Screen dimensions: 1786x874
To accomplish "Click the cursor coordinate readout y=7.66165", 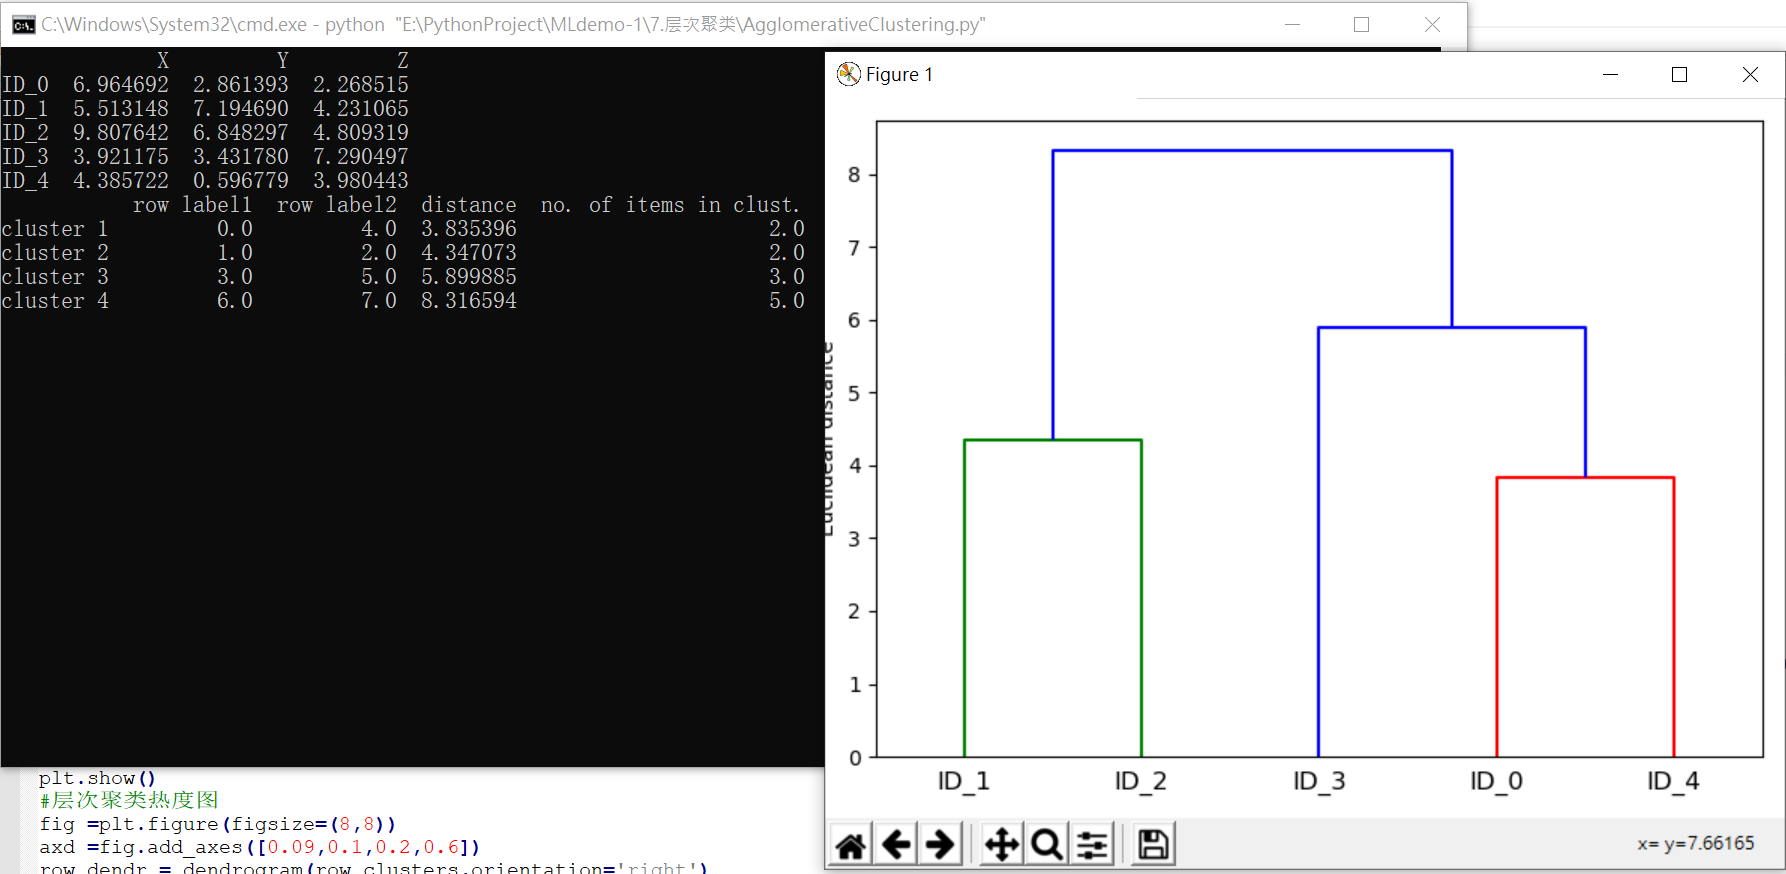I will (1695, 844).
